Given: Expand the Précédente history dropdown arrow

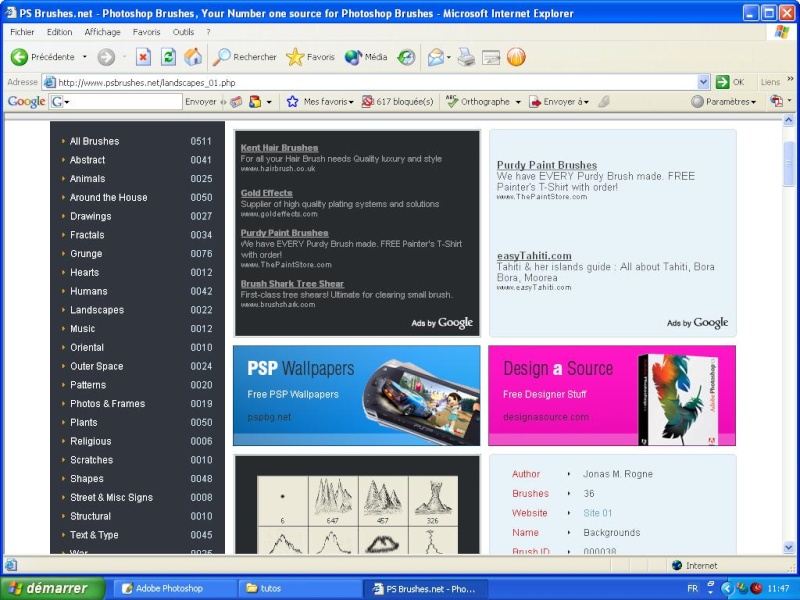Looking at the screenshot, I should click(85, 57).
